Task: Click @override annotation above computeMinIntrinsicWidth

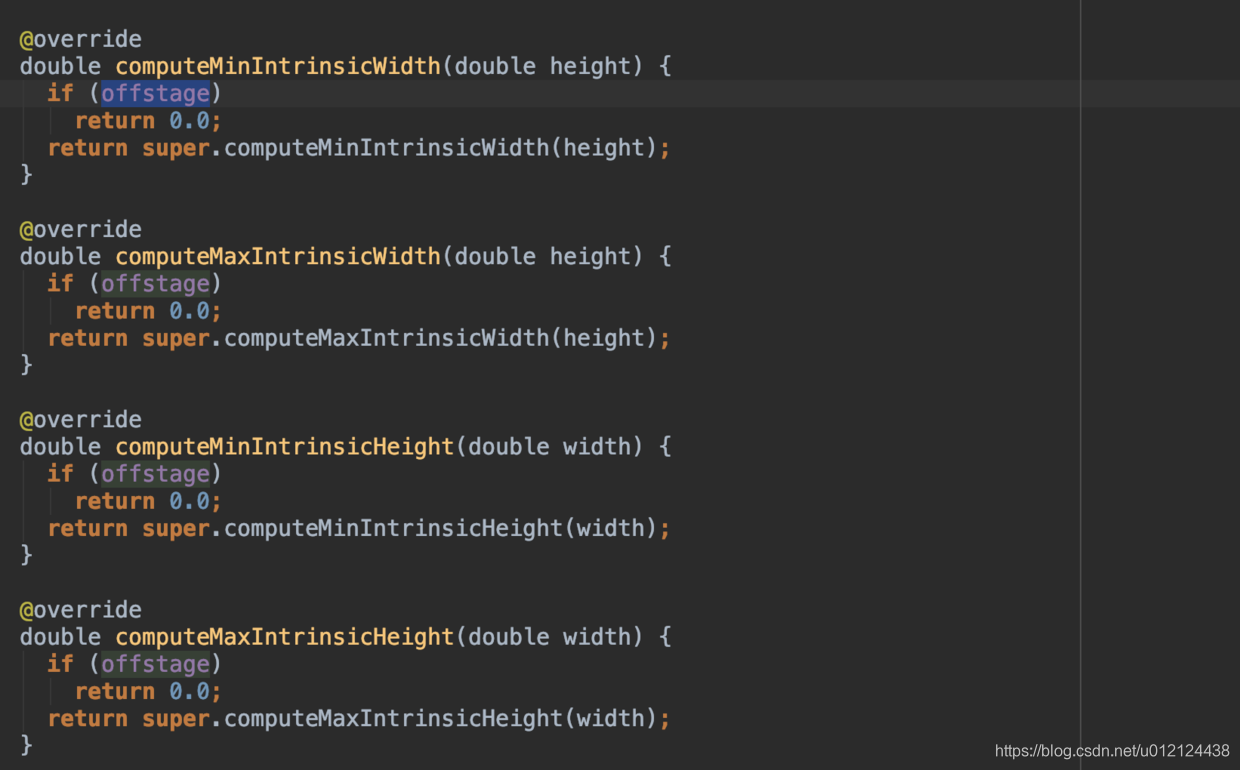Action: tap(81, 39)
